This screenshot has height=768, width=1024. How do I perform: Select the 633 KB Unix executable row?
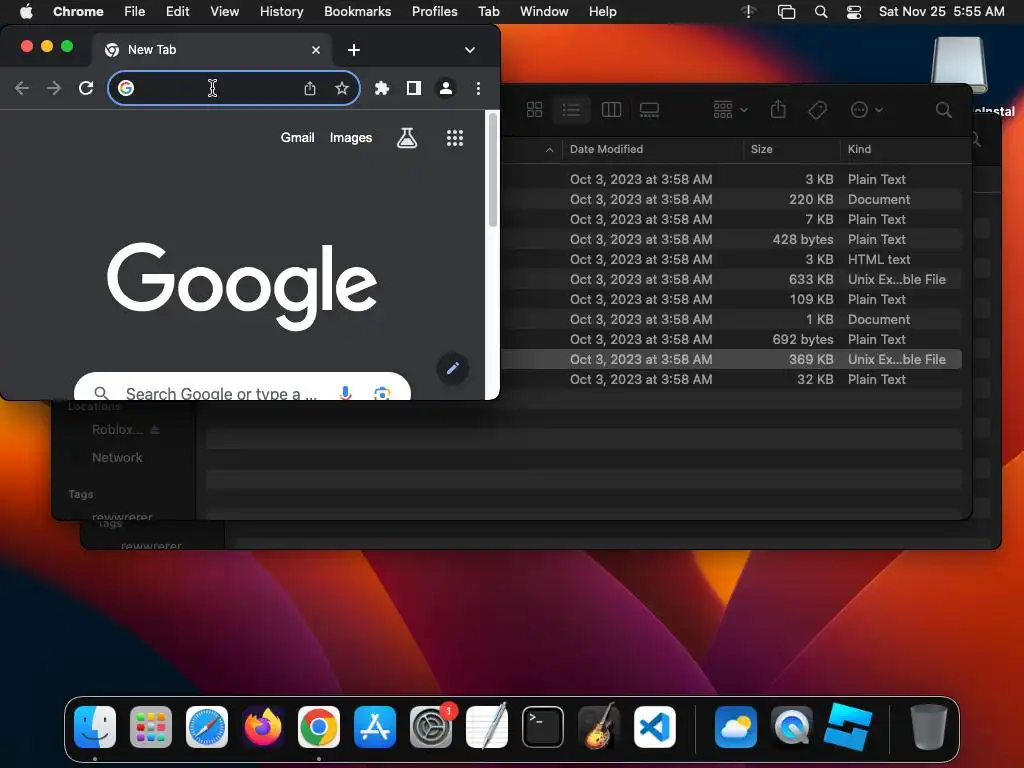[730, 280]
